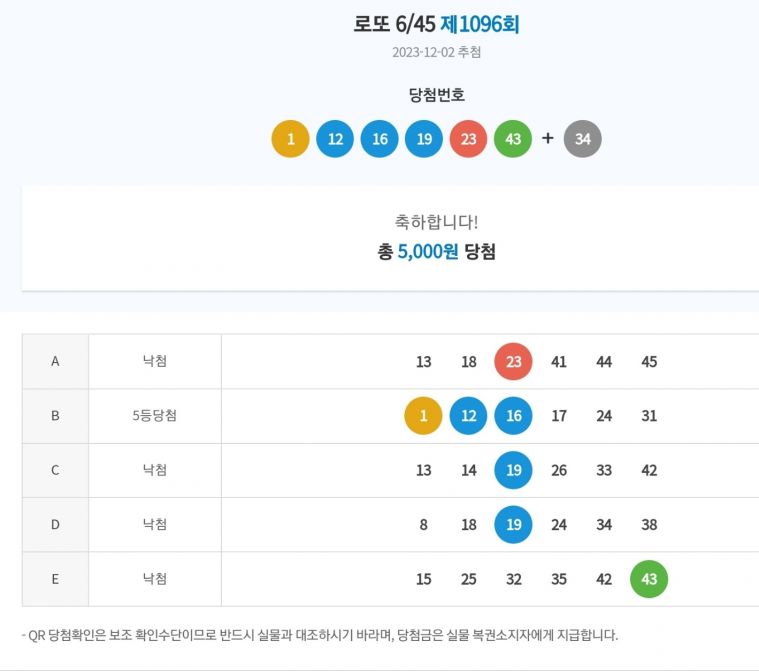
Task: Click number 31 in row B
Action: [x=649, y=416]
